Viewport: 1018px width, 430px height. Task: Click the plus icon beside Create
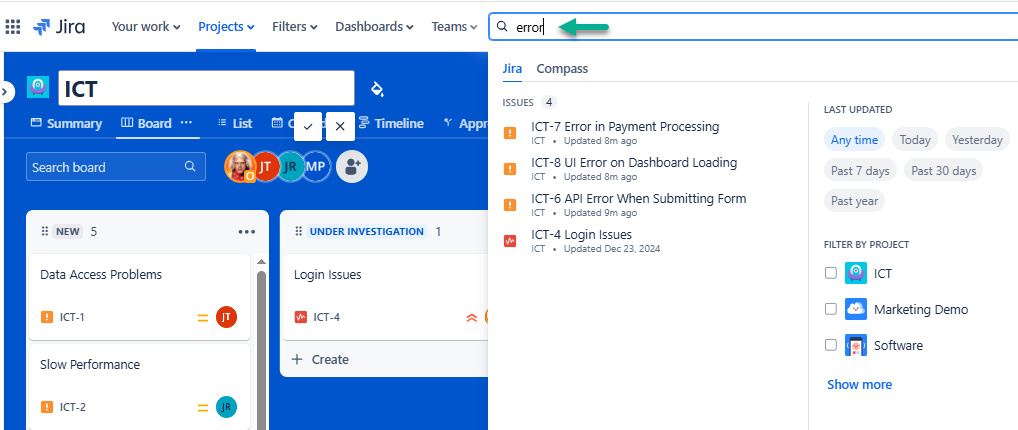coord(297,359)
